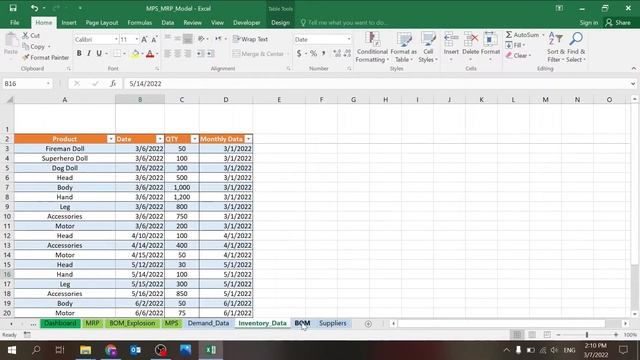Click the Undo arrow icon
The width and height of the screenshot is (640, 360).
(x=34, y=8)
